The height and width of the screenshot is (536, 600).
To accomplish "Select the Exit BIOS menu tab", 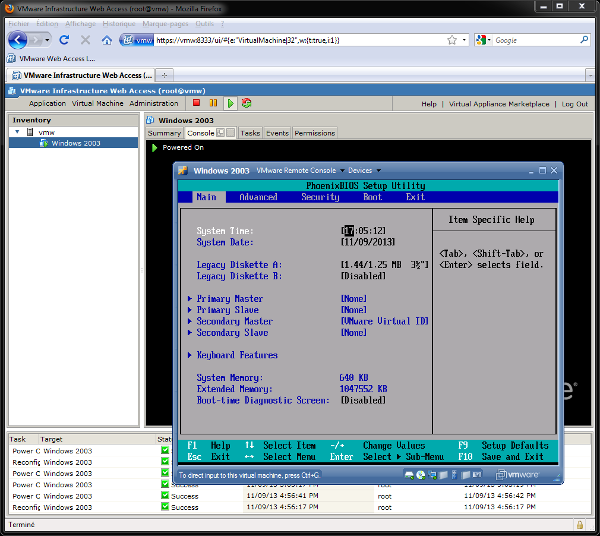I will 416,197.
